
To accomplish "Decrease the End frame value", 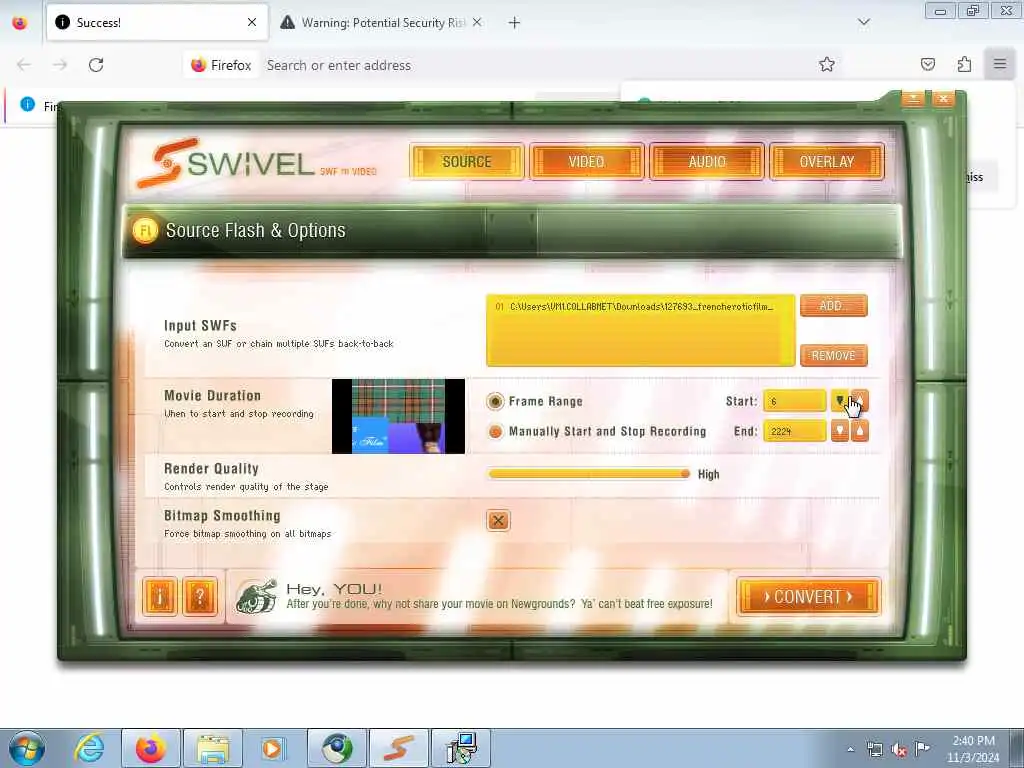I will pyautogui.click(x=839, y=431).
